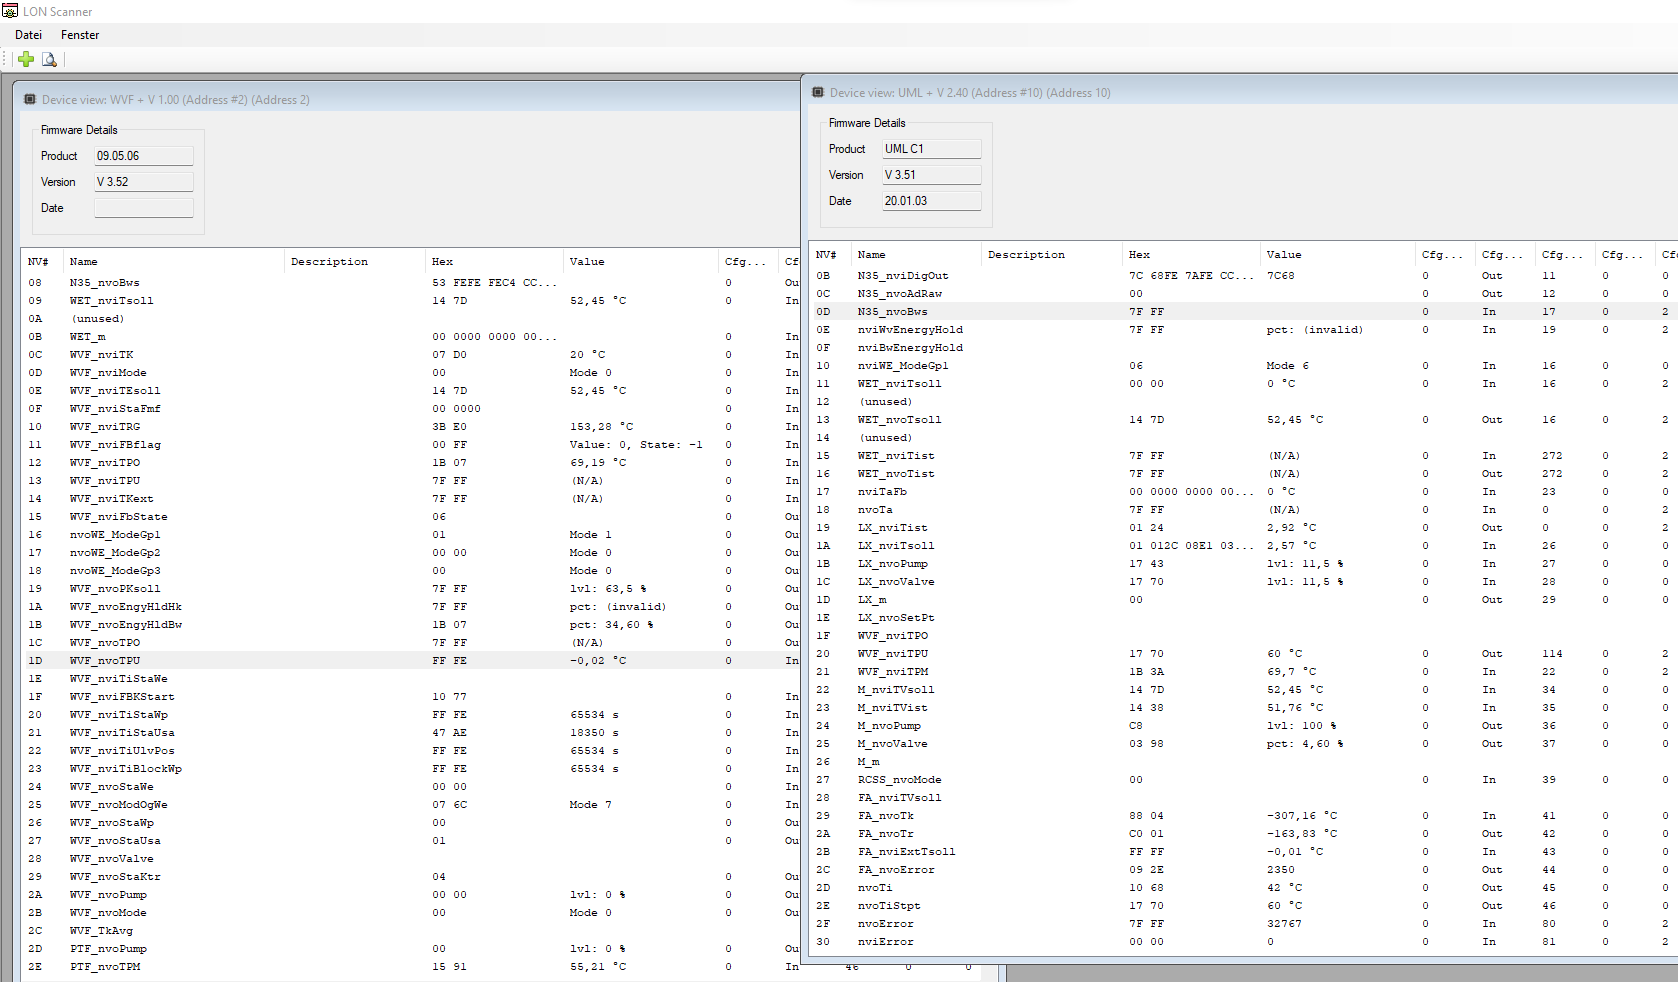The image size is (1678, 982).
Task: Select row WVF_nvoStaKtr
Action: click(412, 877)
